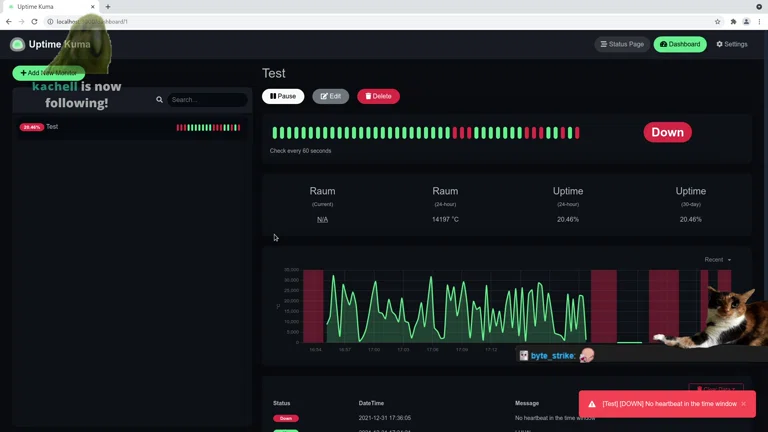Open the Dashboard tab
This screenshot has width=768, height=432.
[x=680, y=44]
